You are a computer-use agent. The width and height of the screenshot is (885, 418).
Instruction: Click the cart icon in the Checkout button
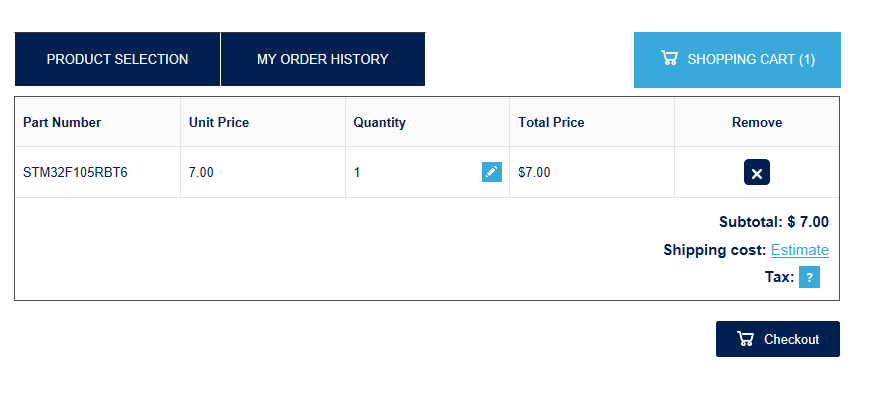tap(745, 338)
